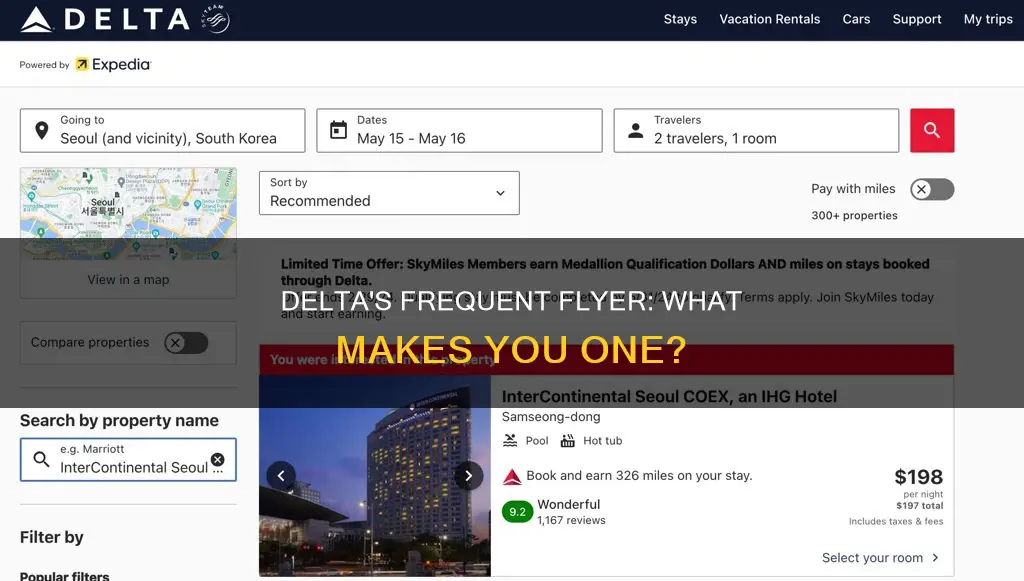Click the travelers person icon

point(635,130)
